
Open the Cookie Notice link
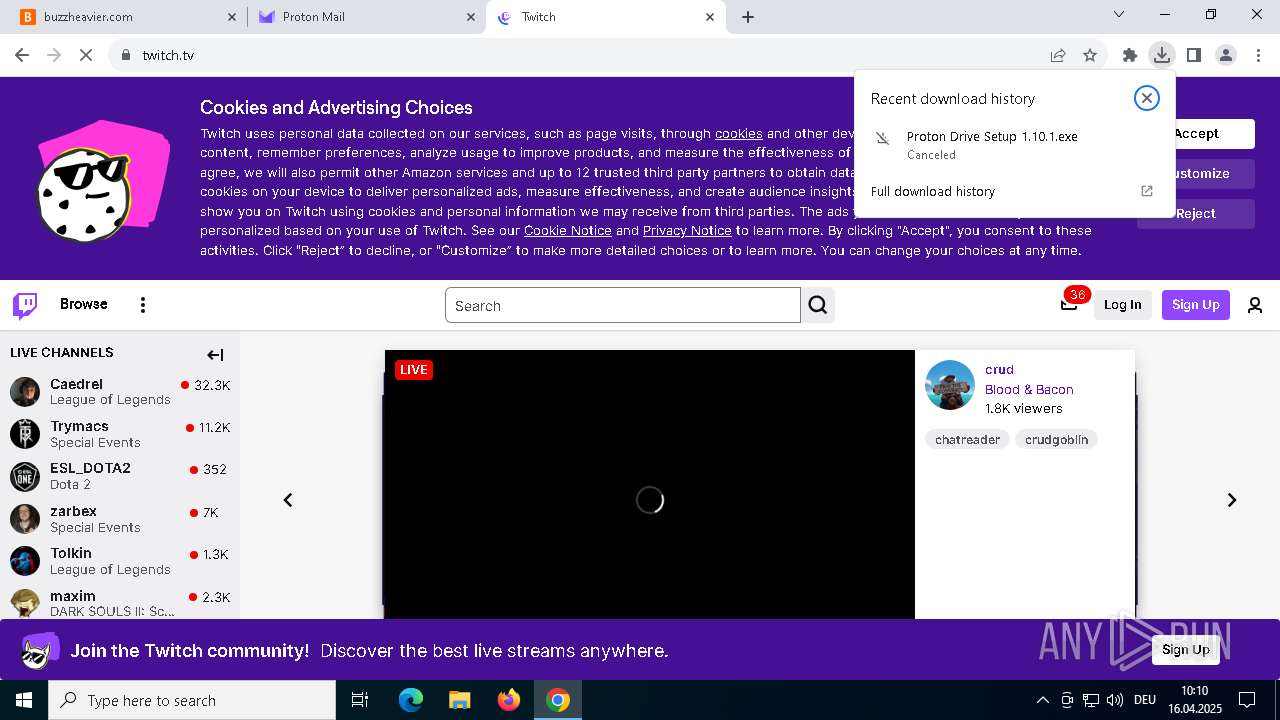(x=568, y=230)
